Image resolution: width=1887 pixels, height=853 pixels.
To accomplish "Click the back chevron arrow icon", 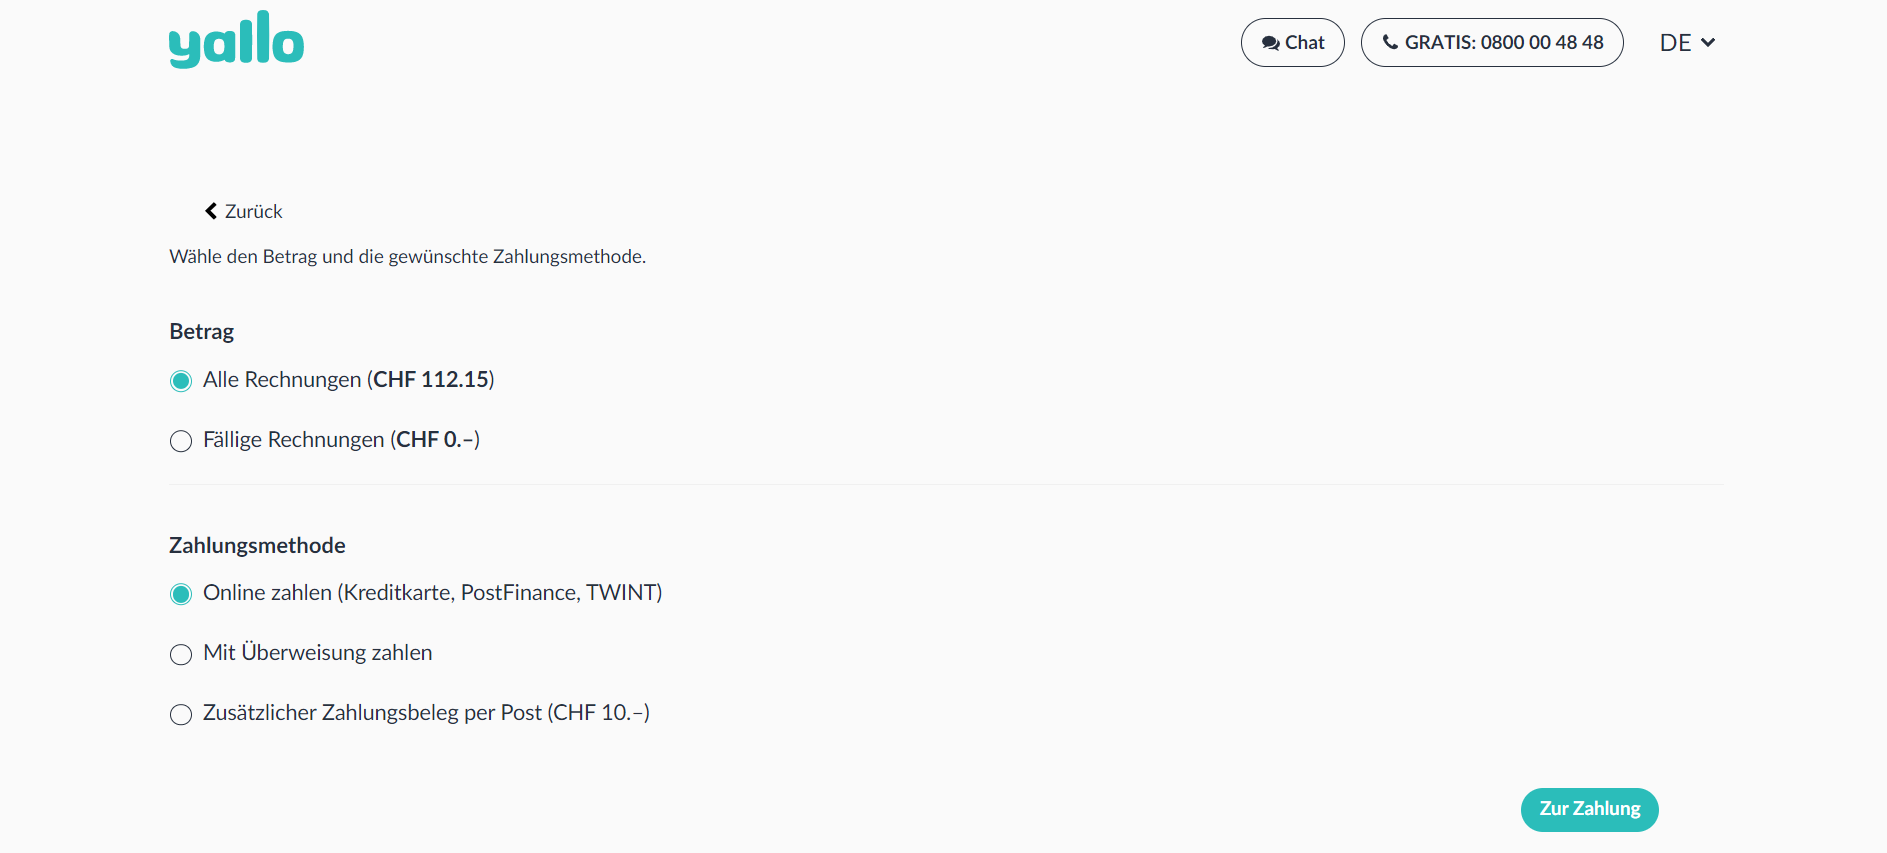I will click(x=211, y=211).
